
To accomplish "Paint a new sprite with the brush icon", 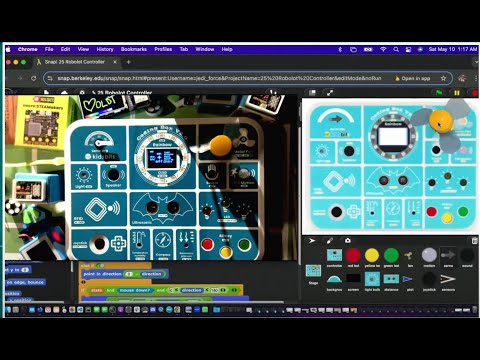I will pos(330,240).
